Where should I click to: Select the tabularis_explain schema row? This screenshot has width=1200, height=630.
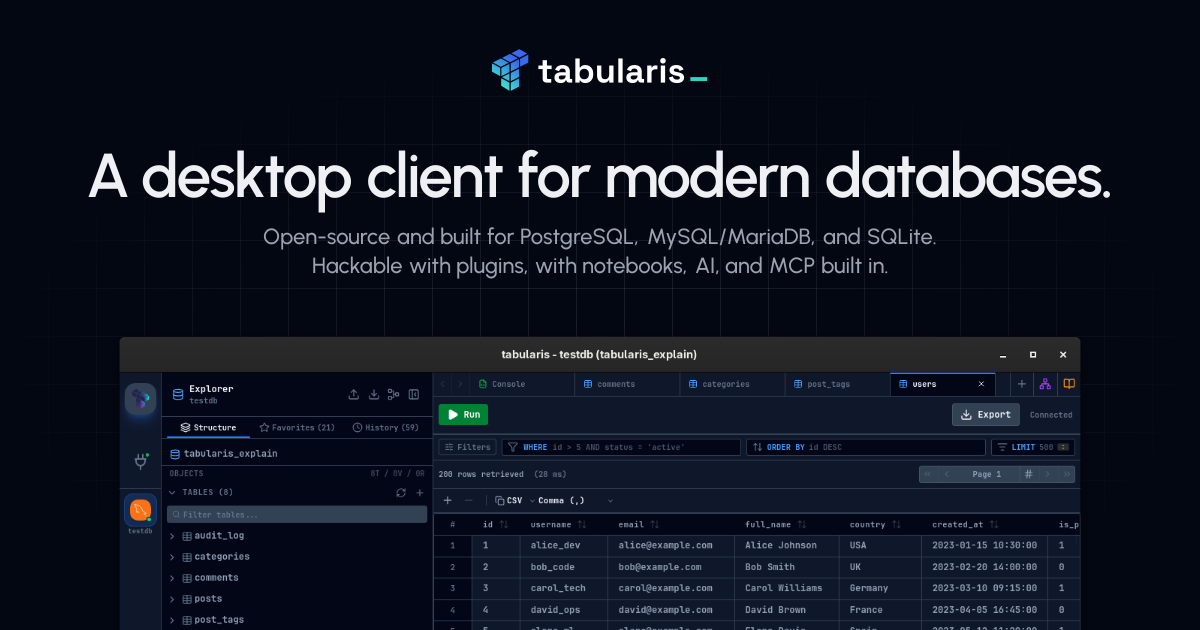point(297,453)
